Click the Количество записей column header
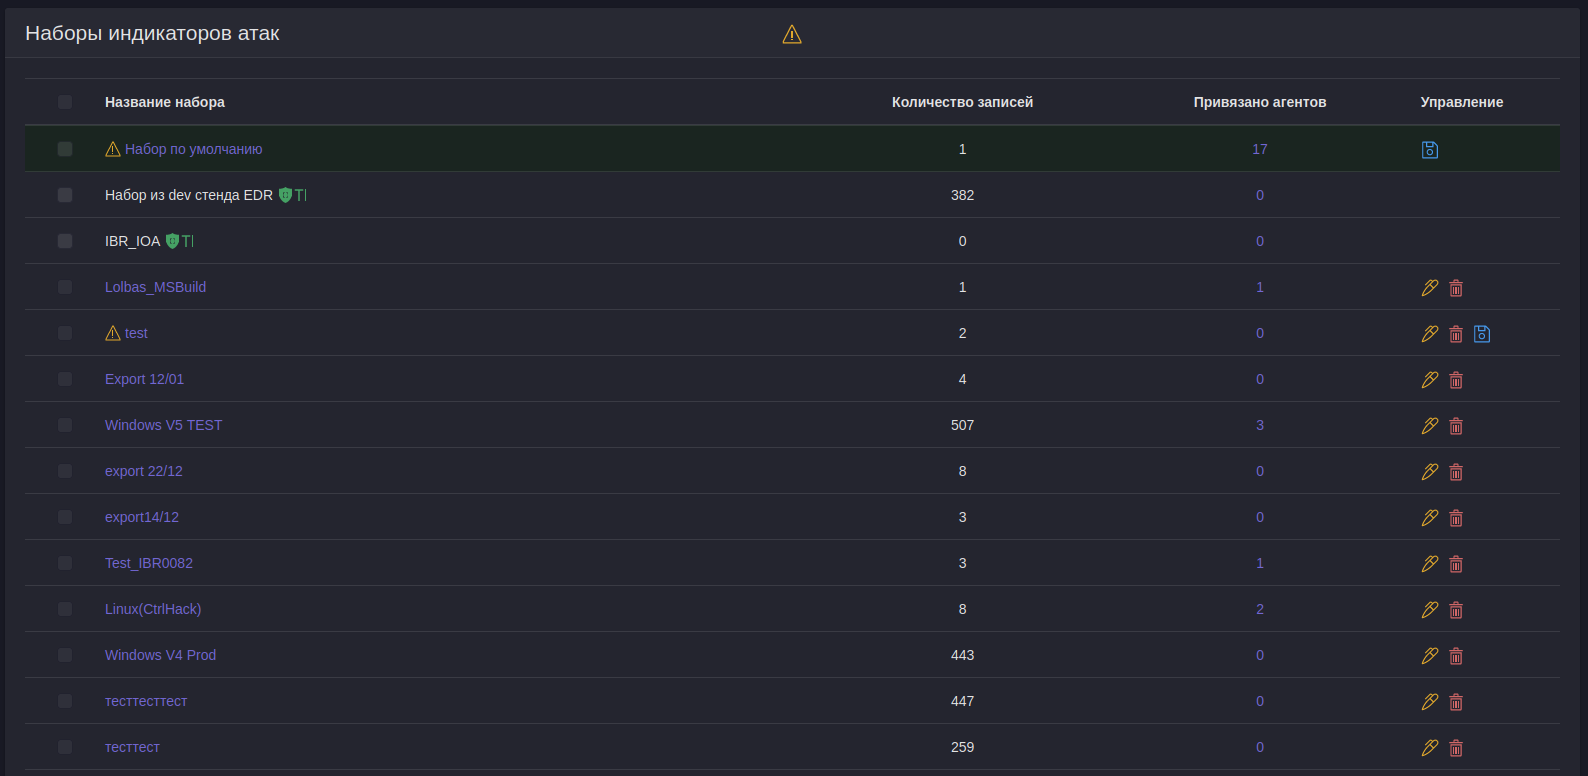1588x776 pixels. [x=962, y=102]
